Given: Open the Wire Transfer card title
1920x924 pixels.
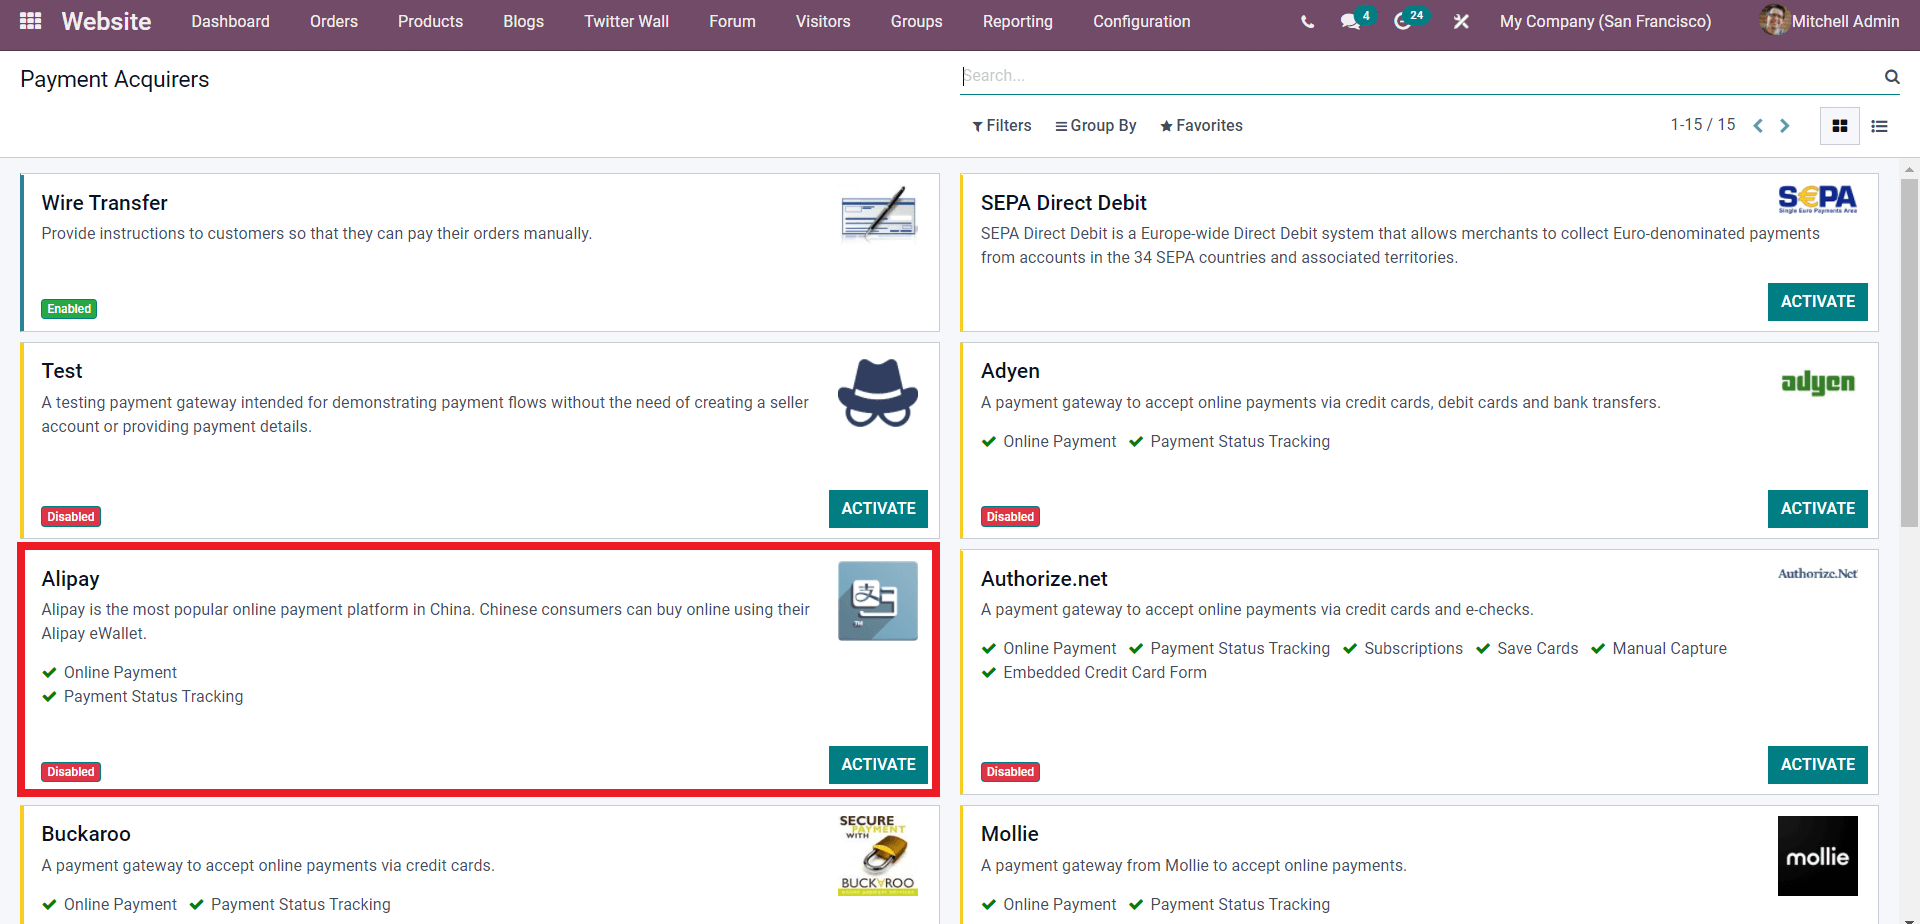Looking at the screenshot, I should pyautogui.click(x=104, y=203).
